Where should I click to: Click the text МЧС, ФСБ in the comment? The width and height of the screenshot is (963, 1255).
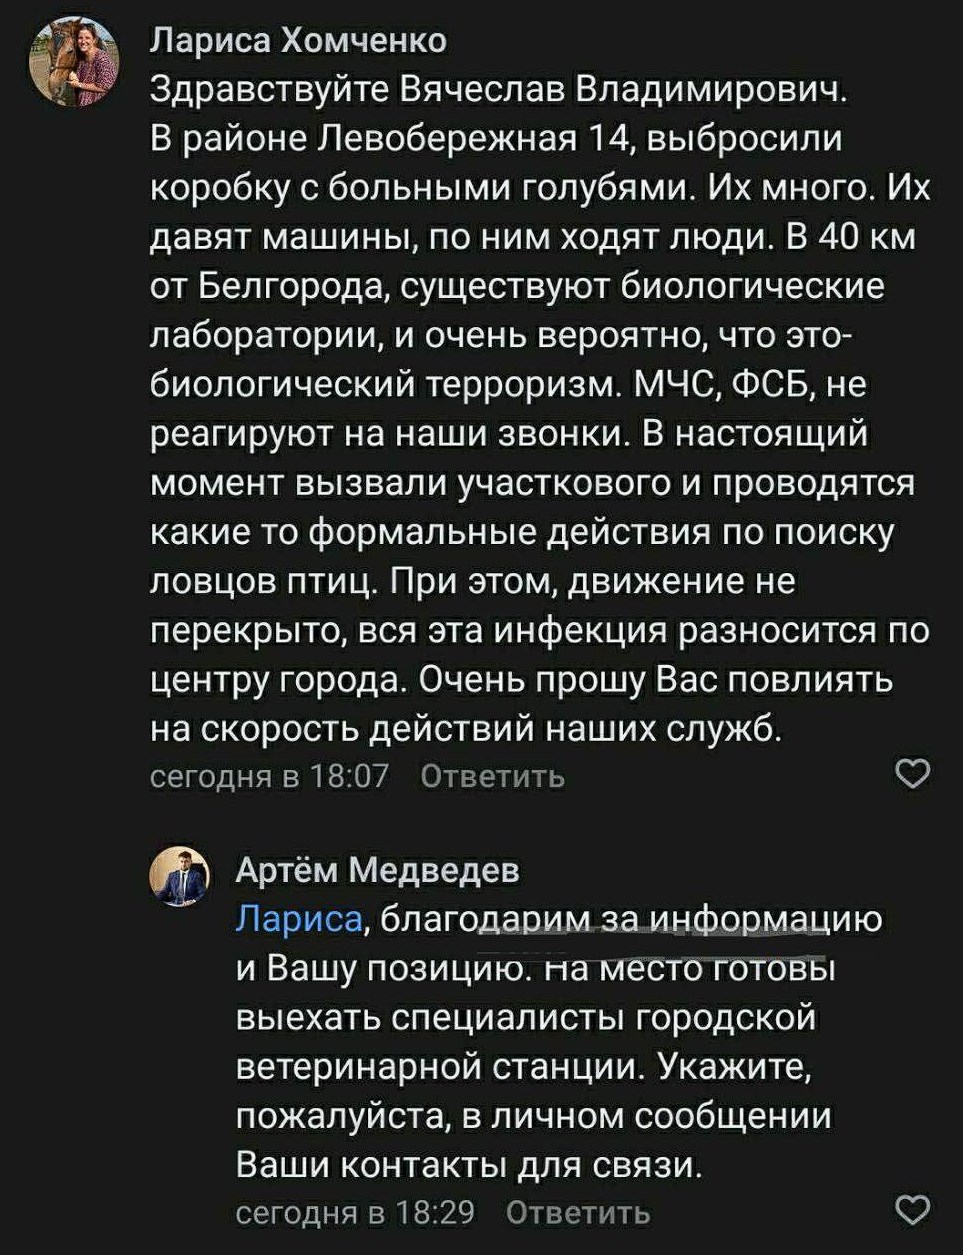tap(729, 385)
